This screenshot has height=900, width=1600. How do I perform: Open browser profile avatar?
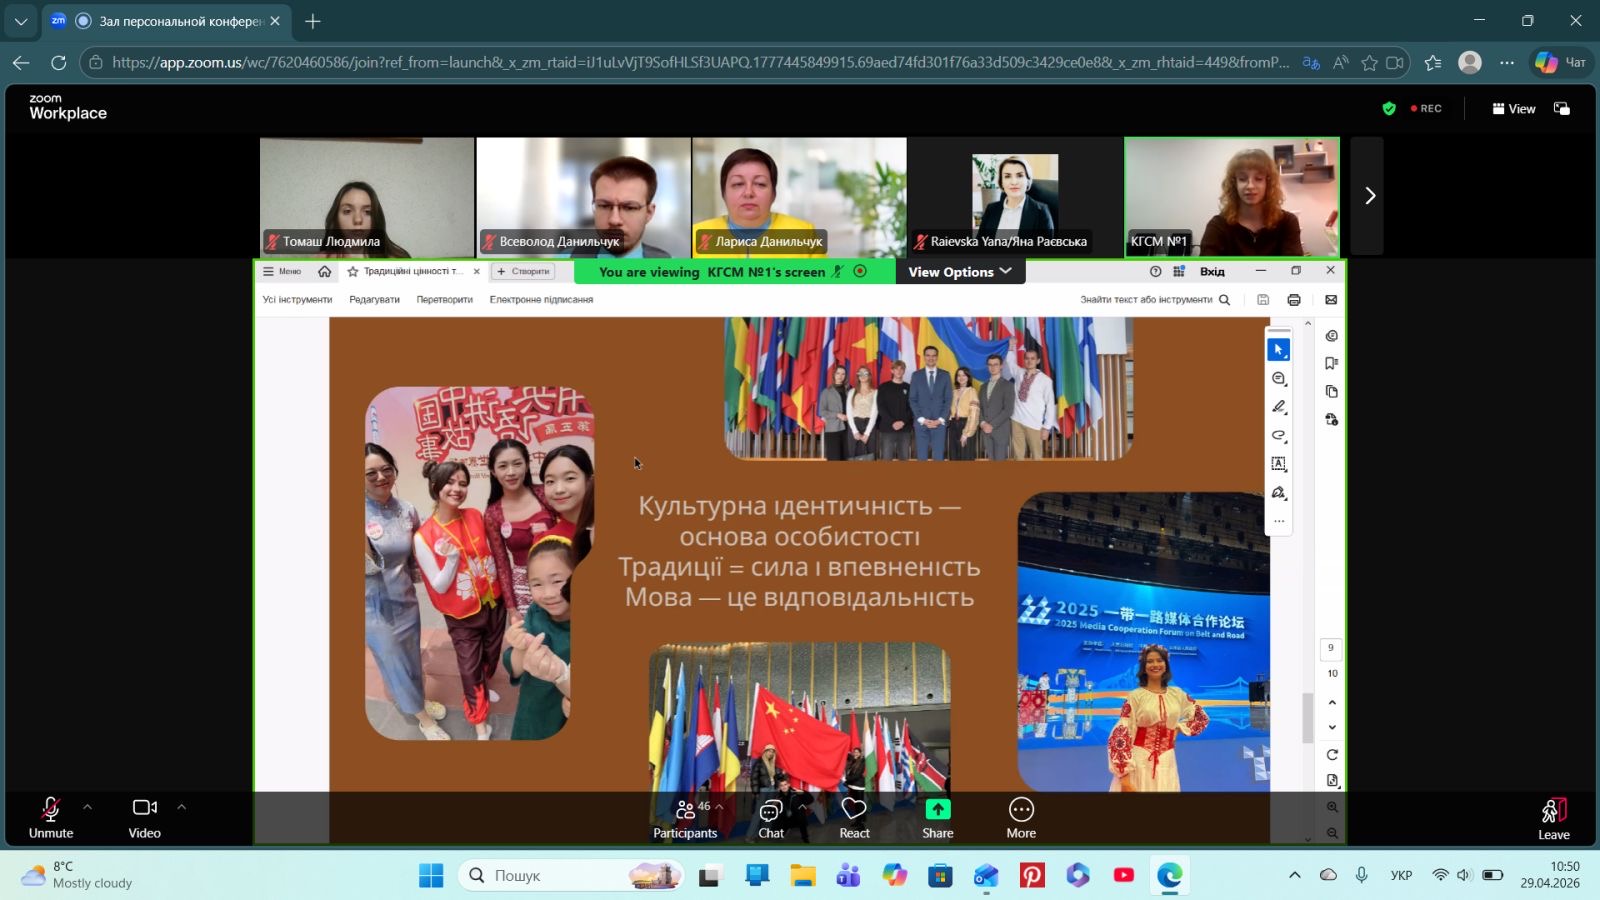coord(1470,63)
